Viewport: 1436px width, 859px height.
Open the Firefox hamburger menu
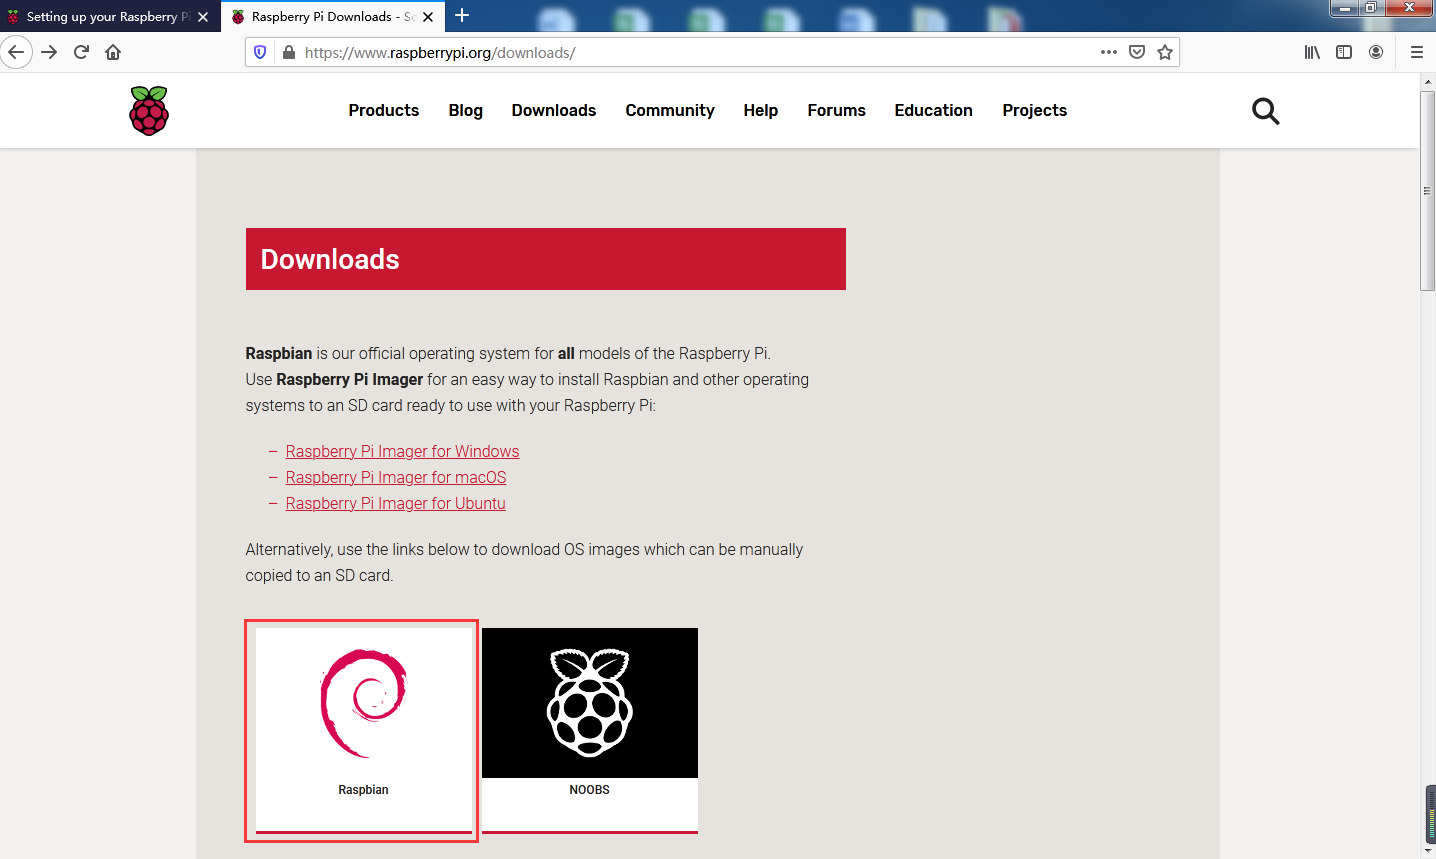click(1416, 52)
